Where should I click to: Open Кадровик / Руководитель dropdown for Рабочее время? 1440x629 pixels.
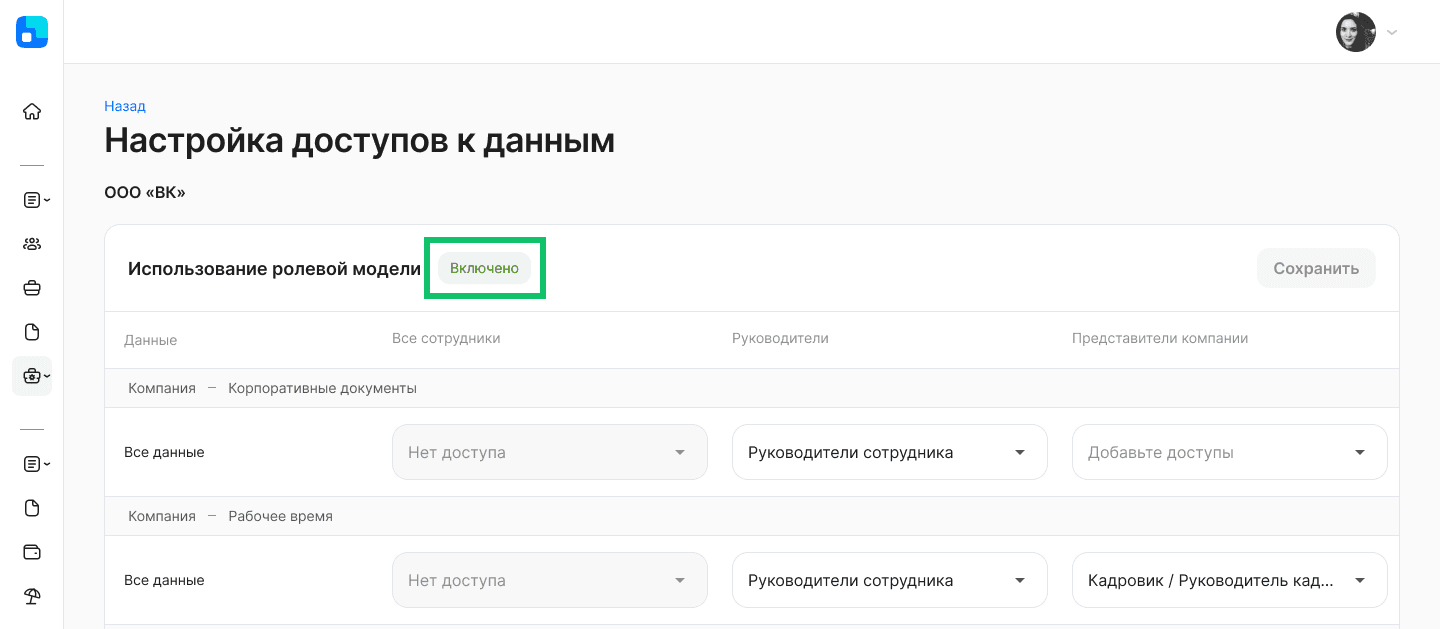pyautogui.click(x=1230, y=580)
